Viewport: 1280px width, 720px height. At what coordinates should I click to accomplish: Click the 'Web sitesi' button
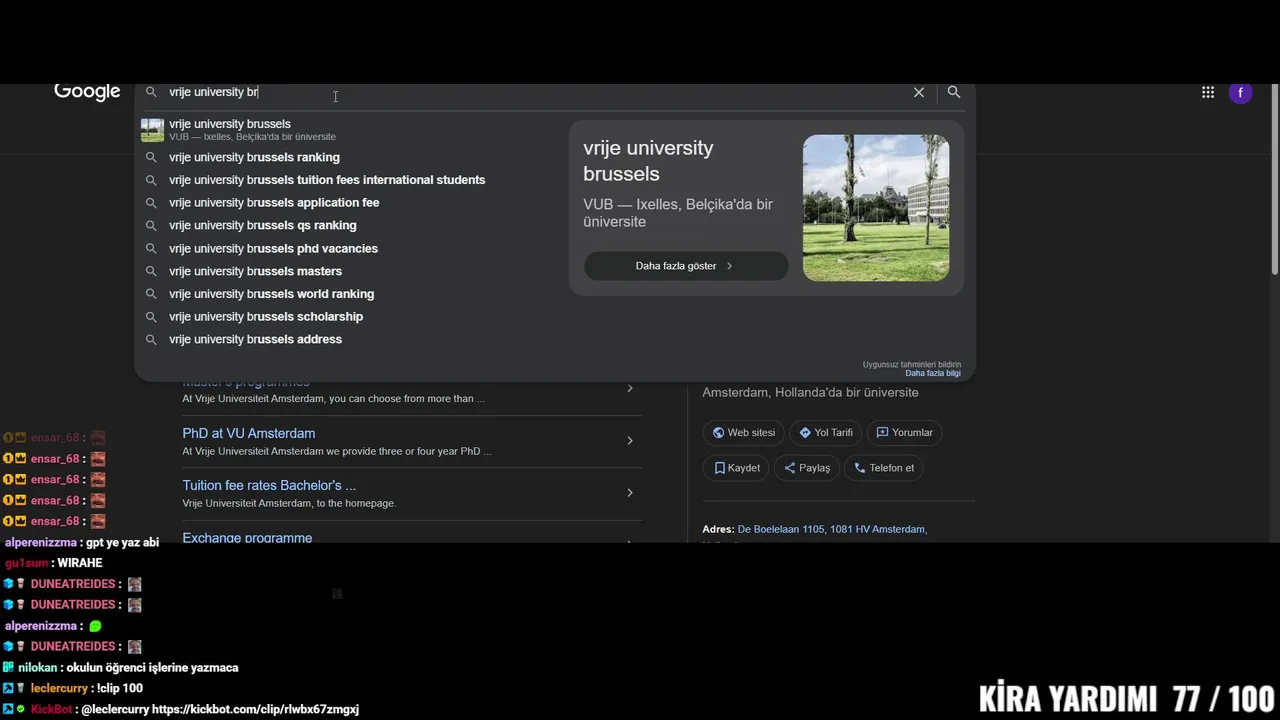click(x=744, y=433)
